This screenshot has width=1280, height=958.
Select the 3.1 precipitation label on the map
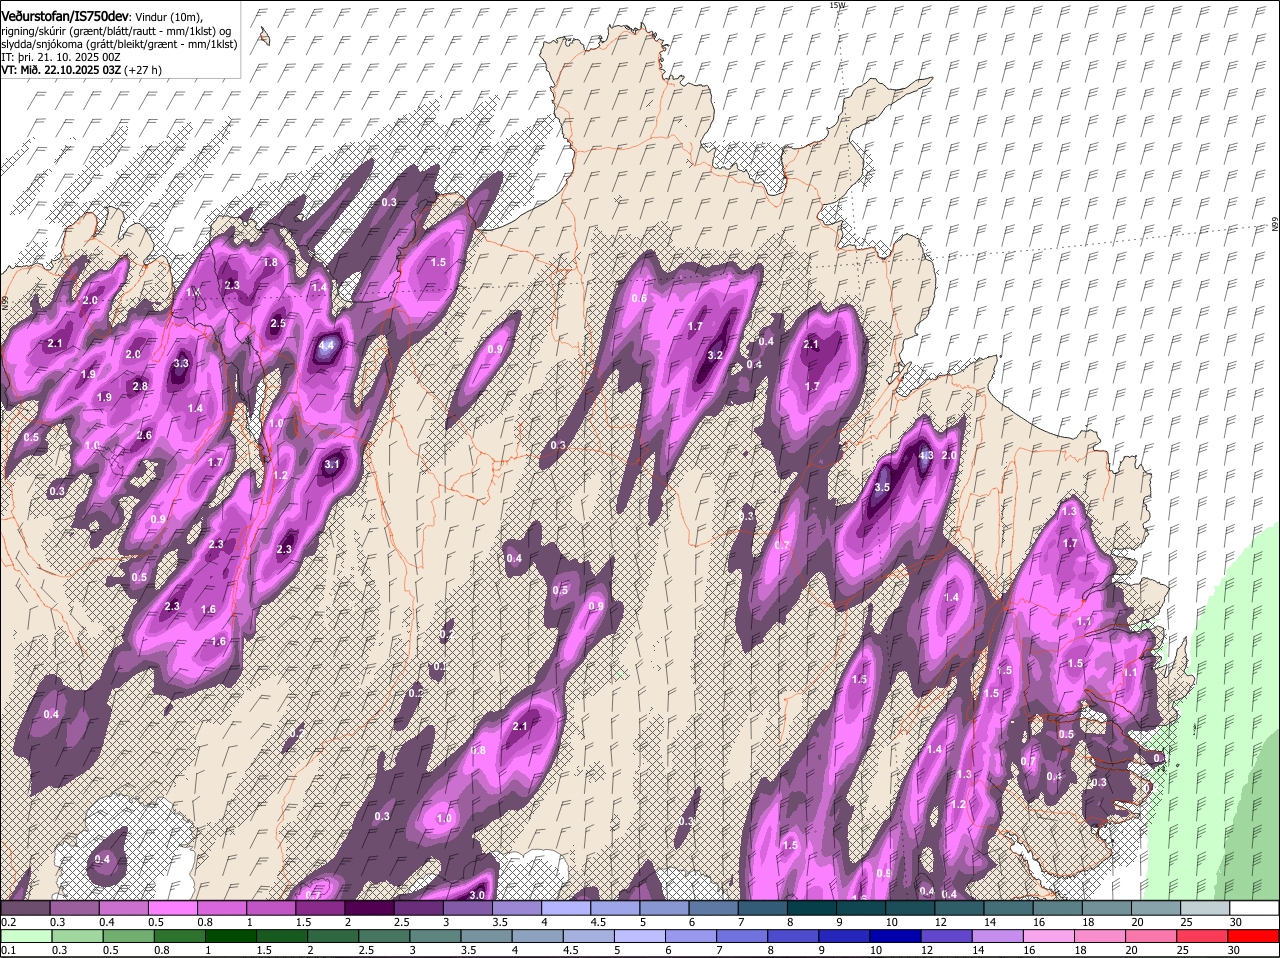(x=333, y=464)
